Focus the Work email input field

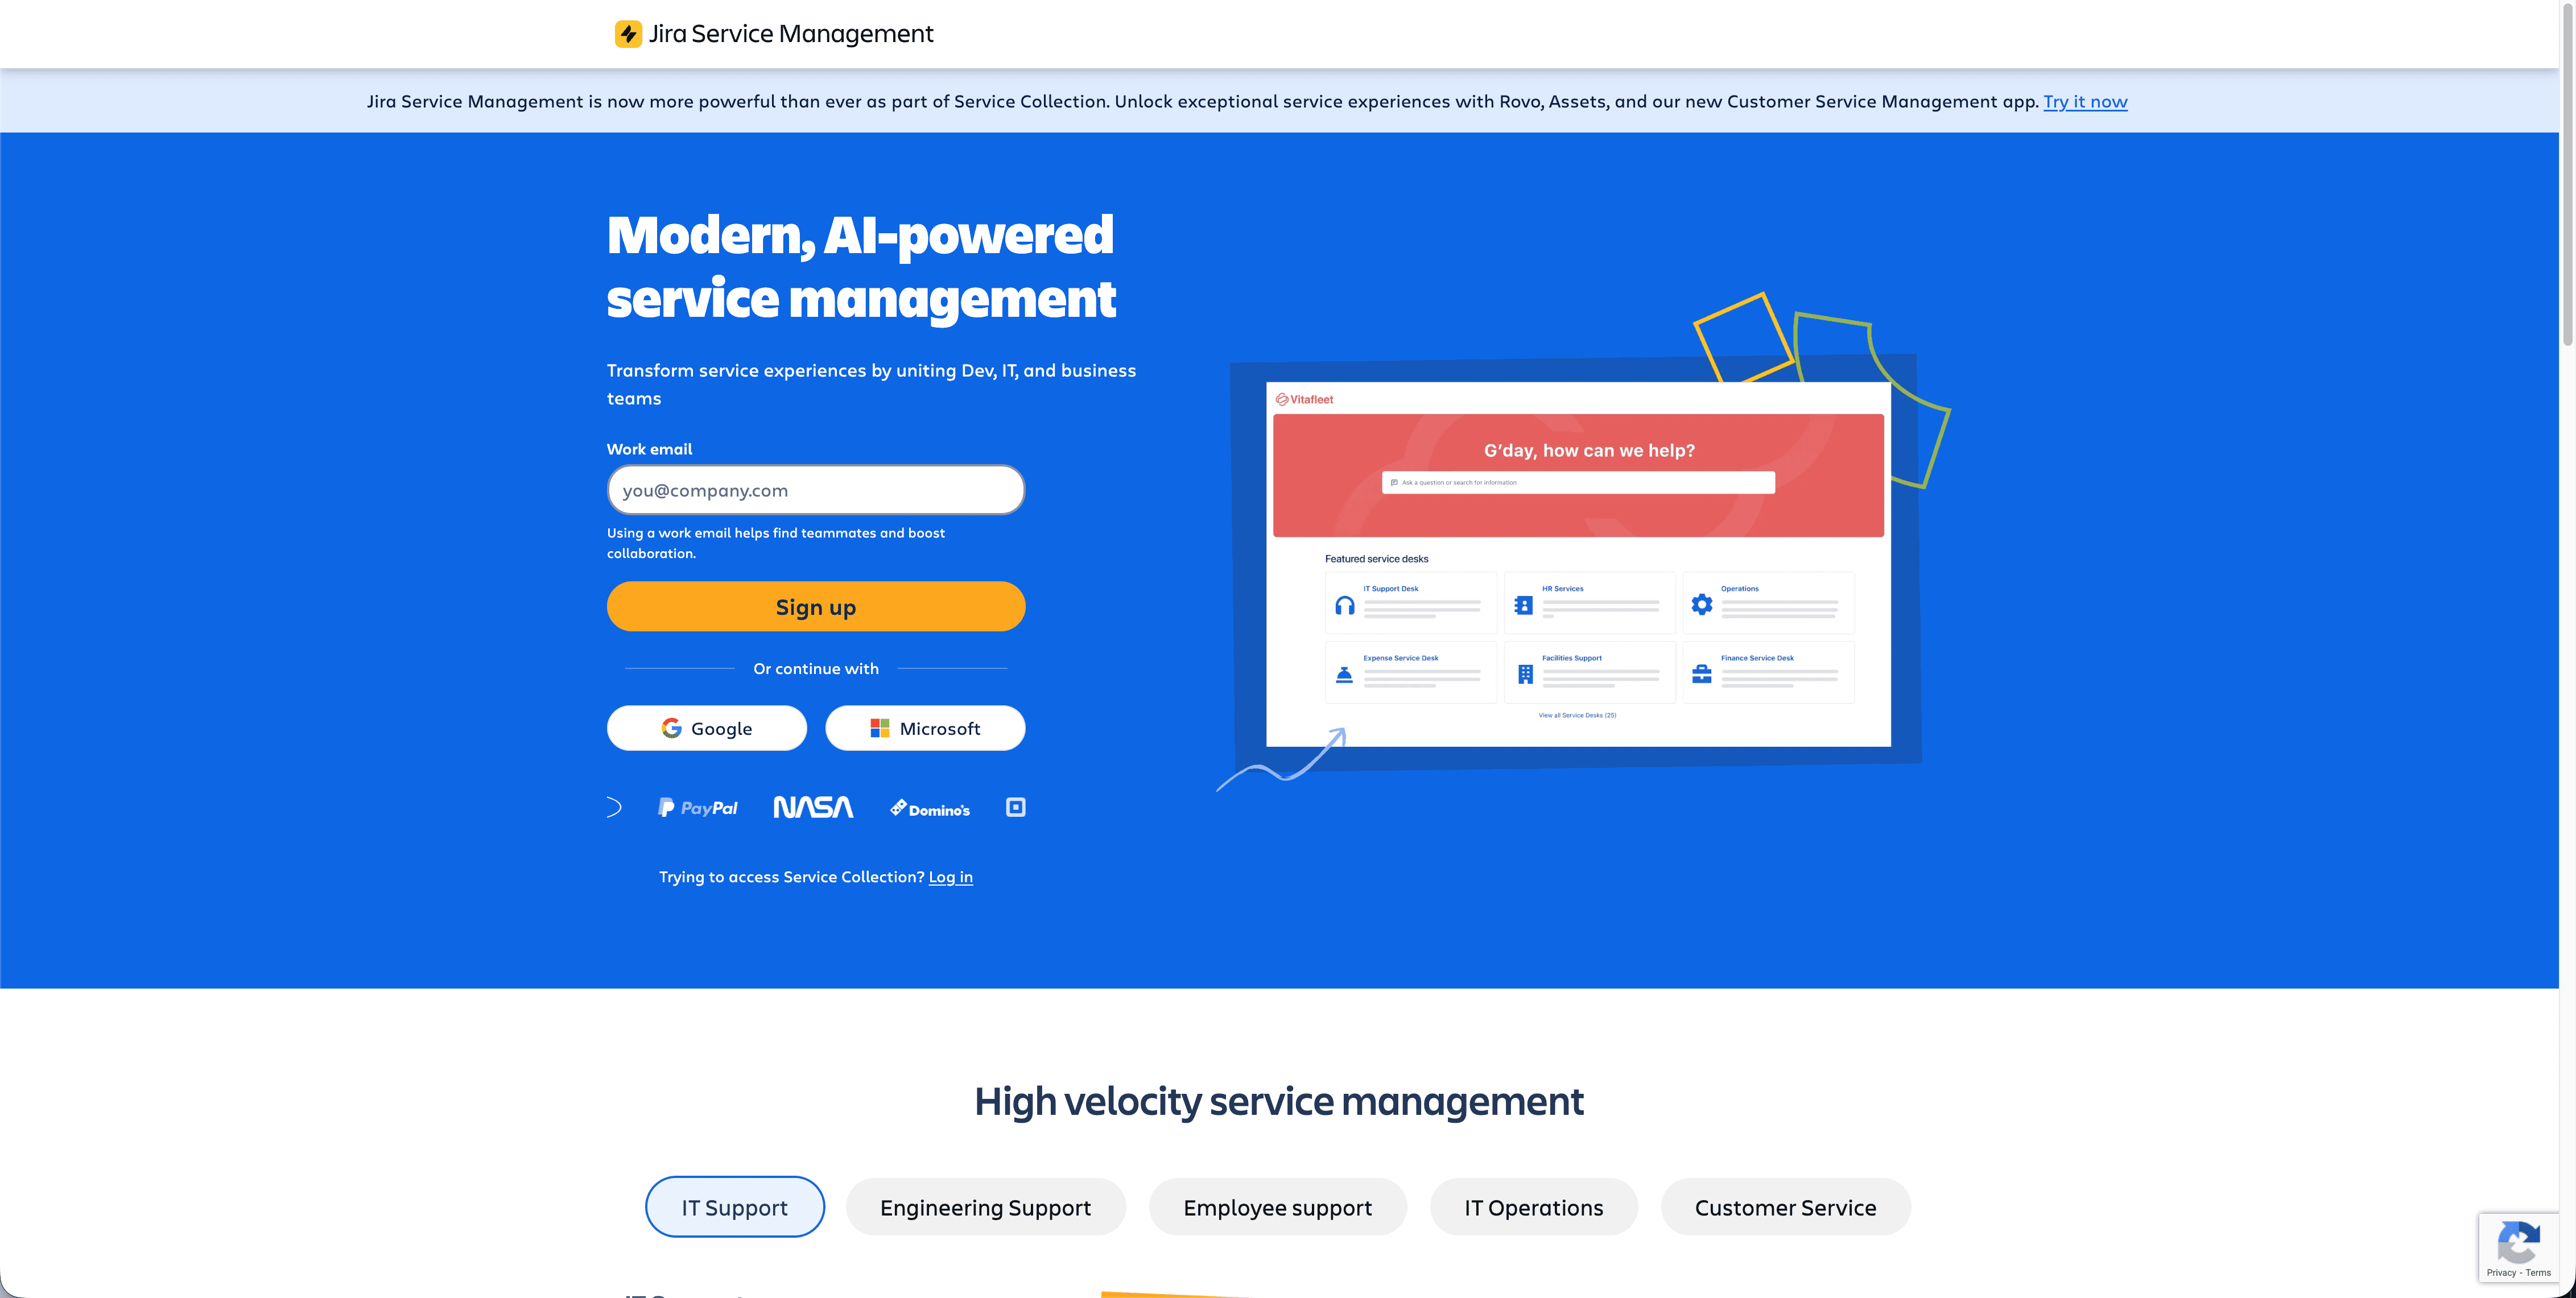816,490
